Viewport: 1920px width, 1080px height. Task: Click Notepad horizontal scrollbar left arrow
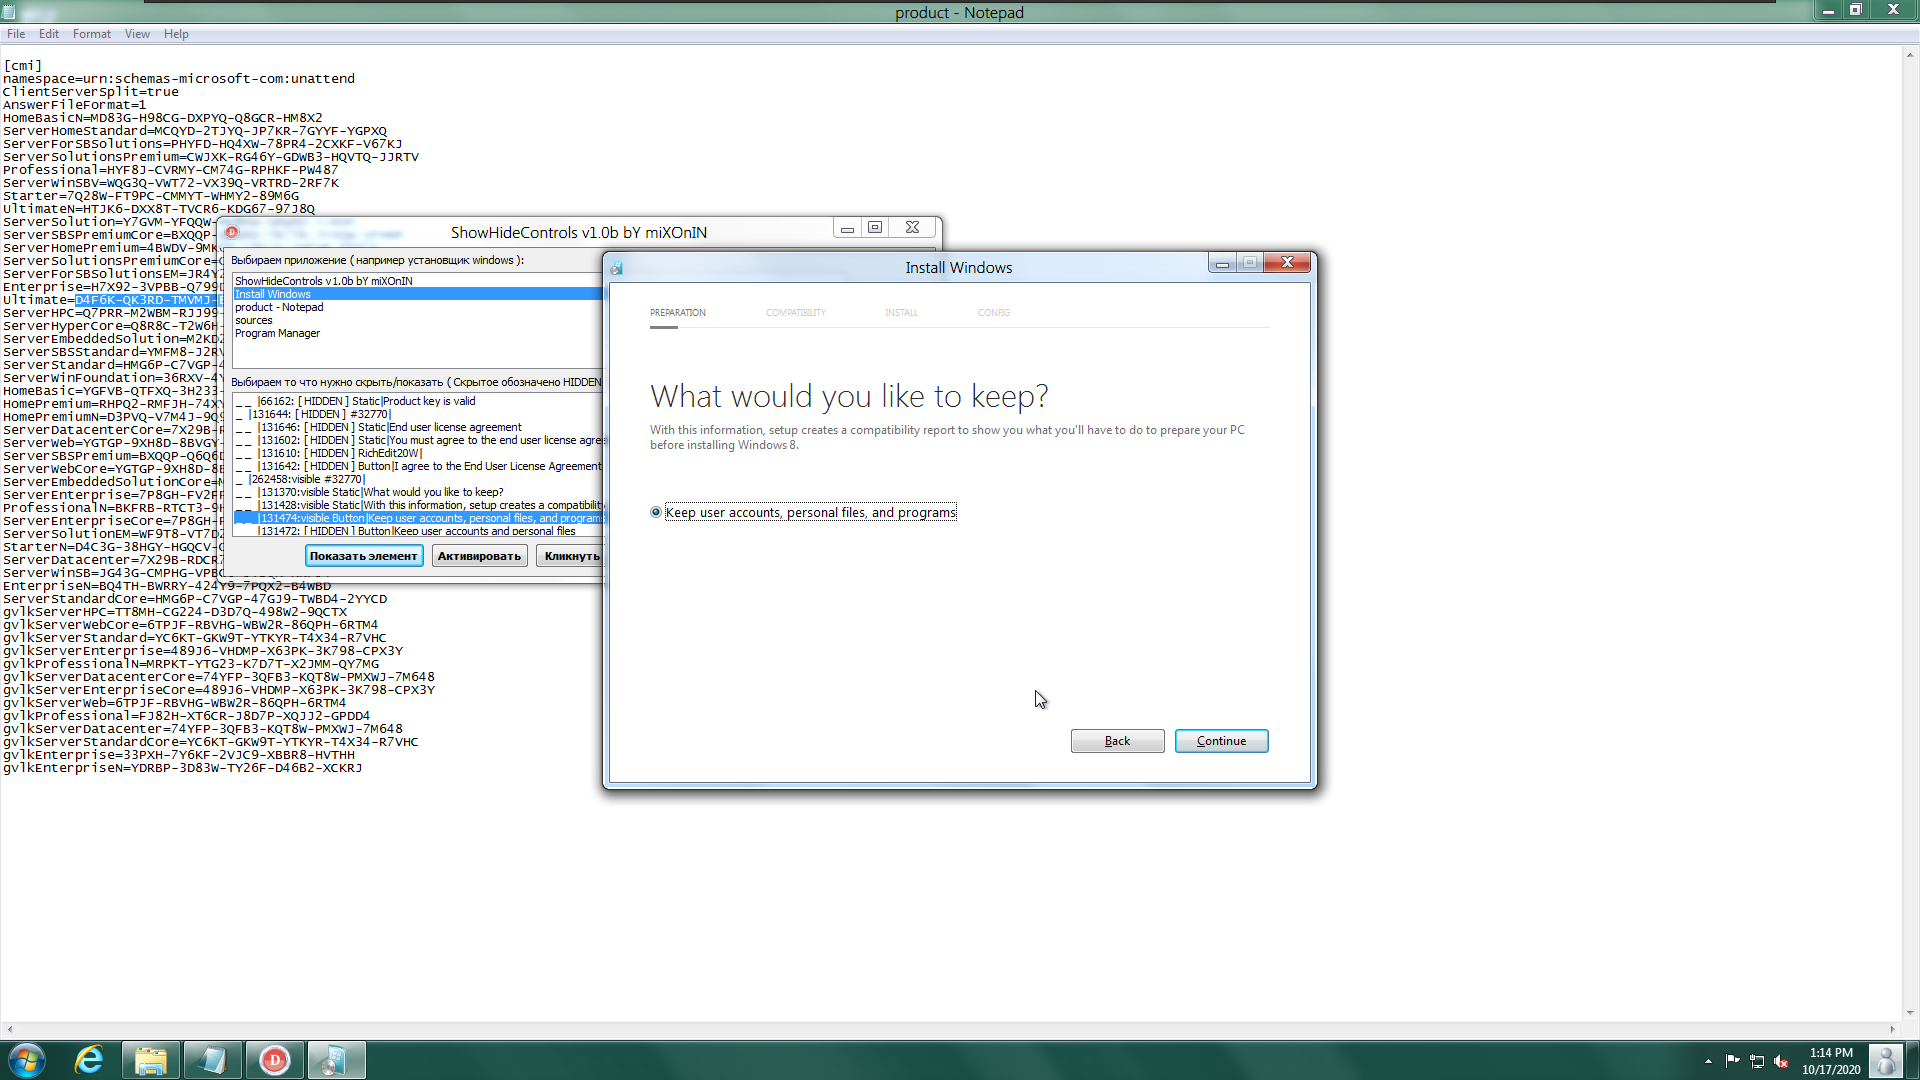(x=10, y=1029)
